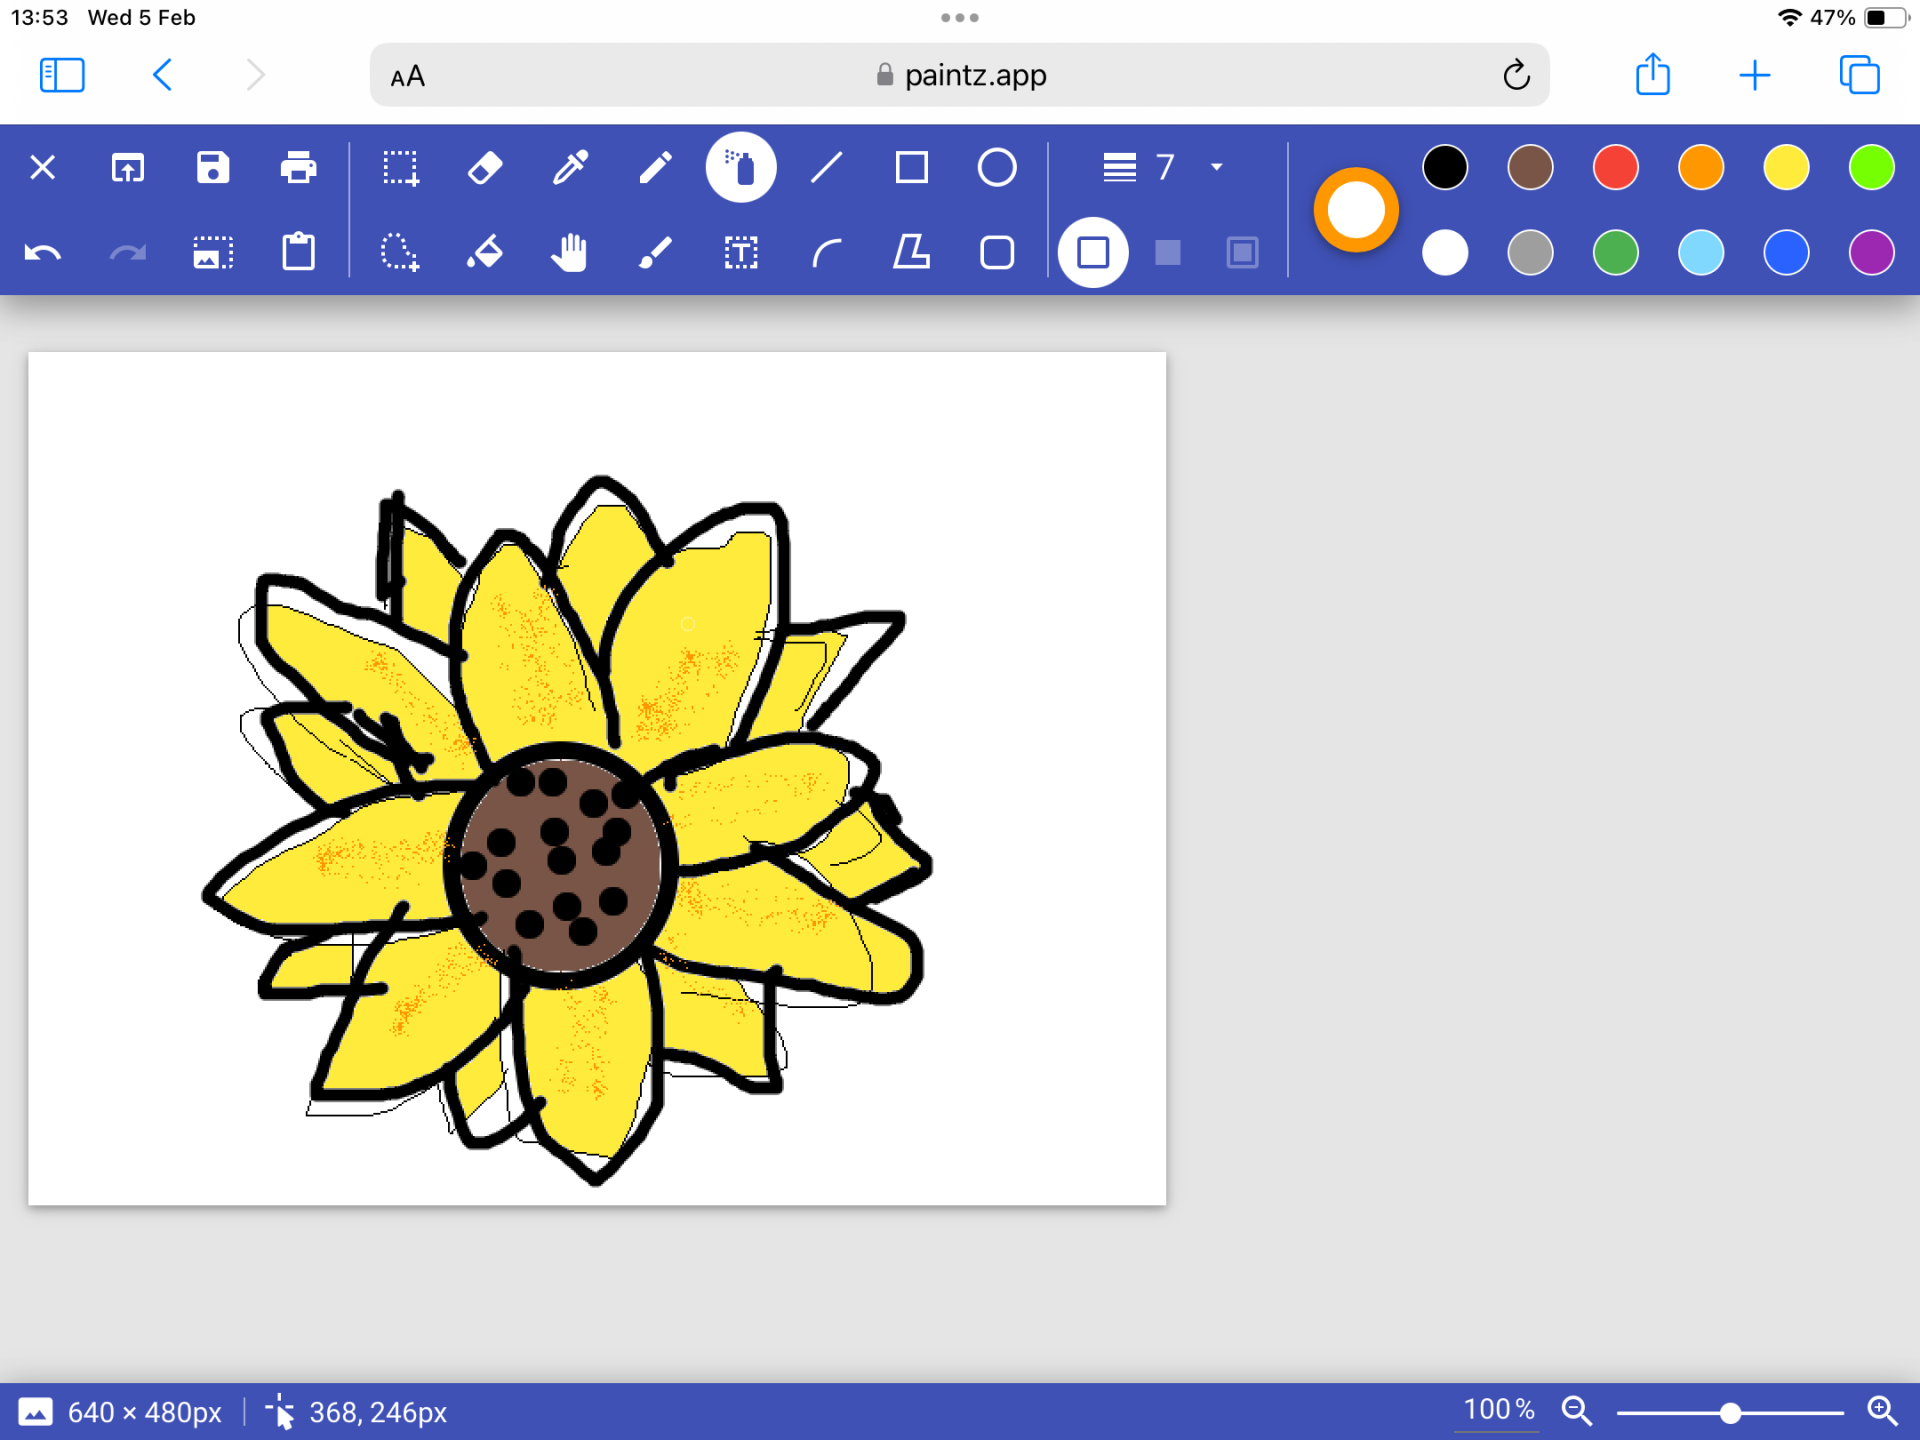Select the Curve tool
The image size is (1920, 1440).
pyautogui.click(x=826, y=253)
